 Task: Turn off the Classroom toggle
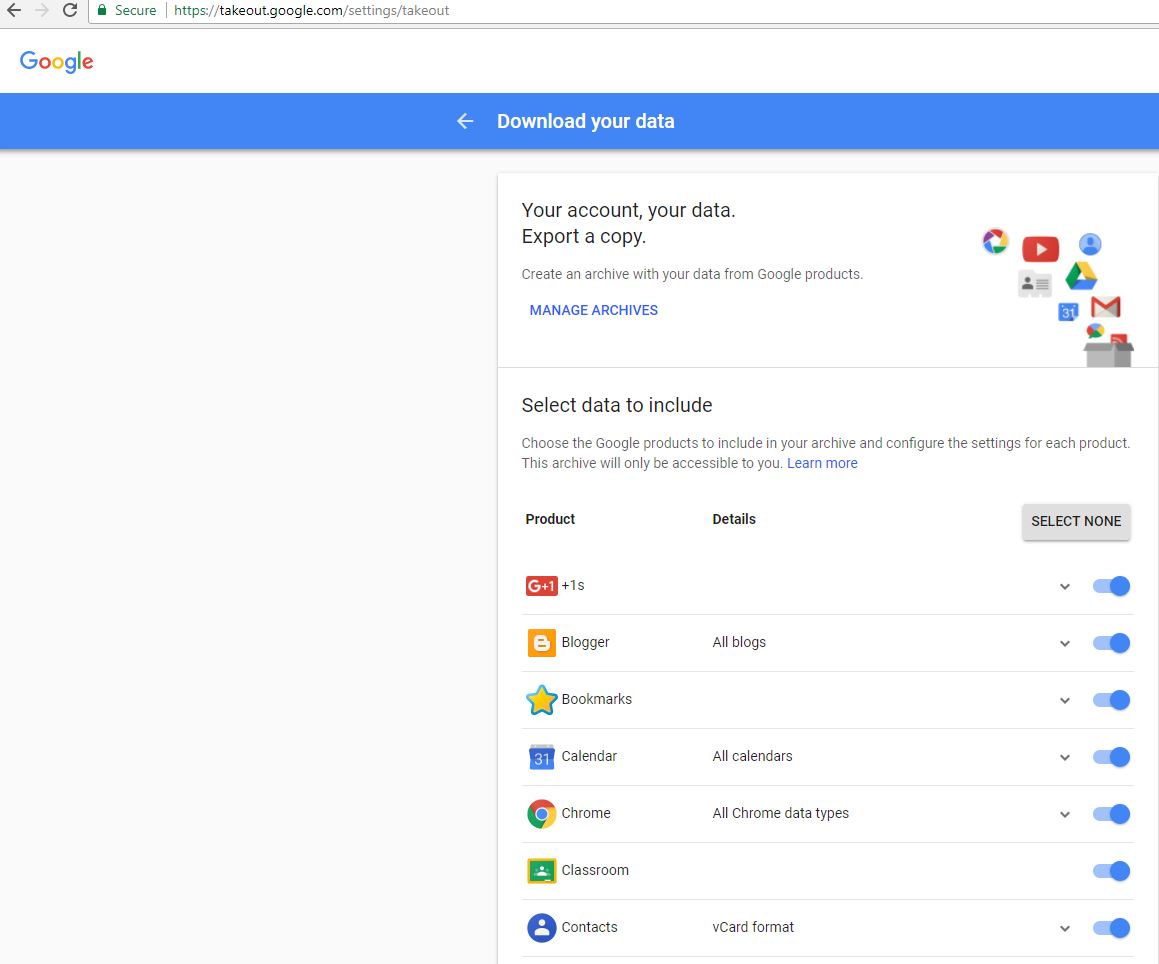[1111, 871]
